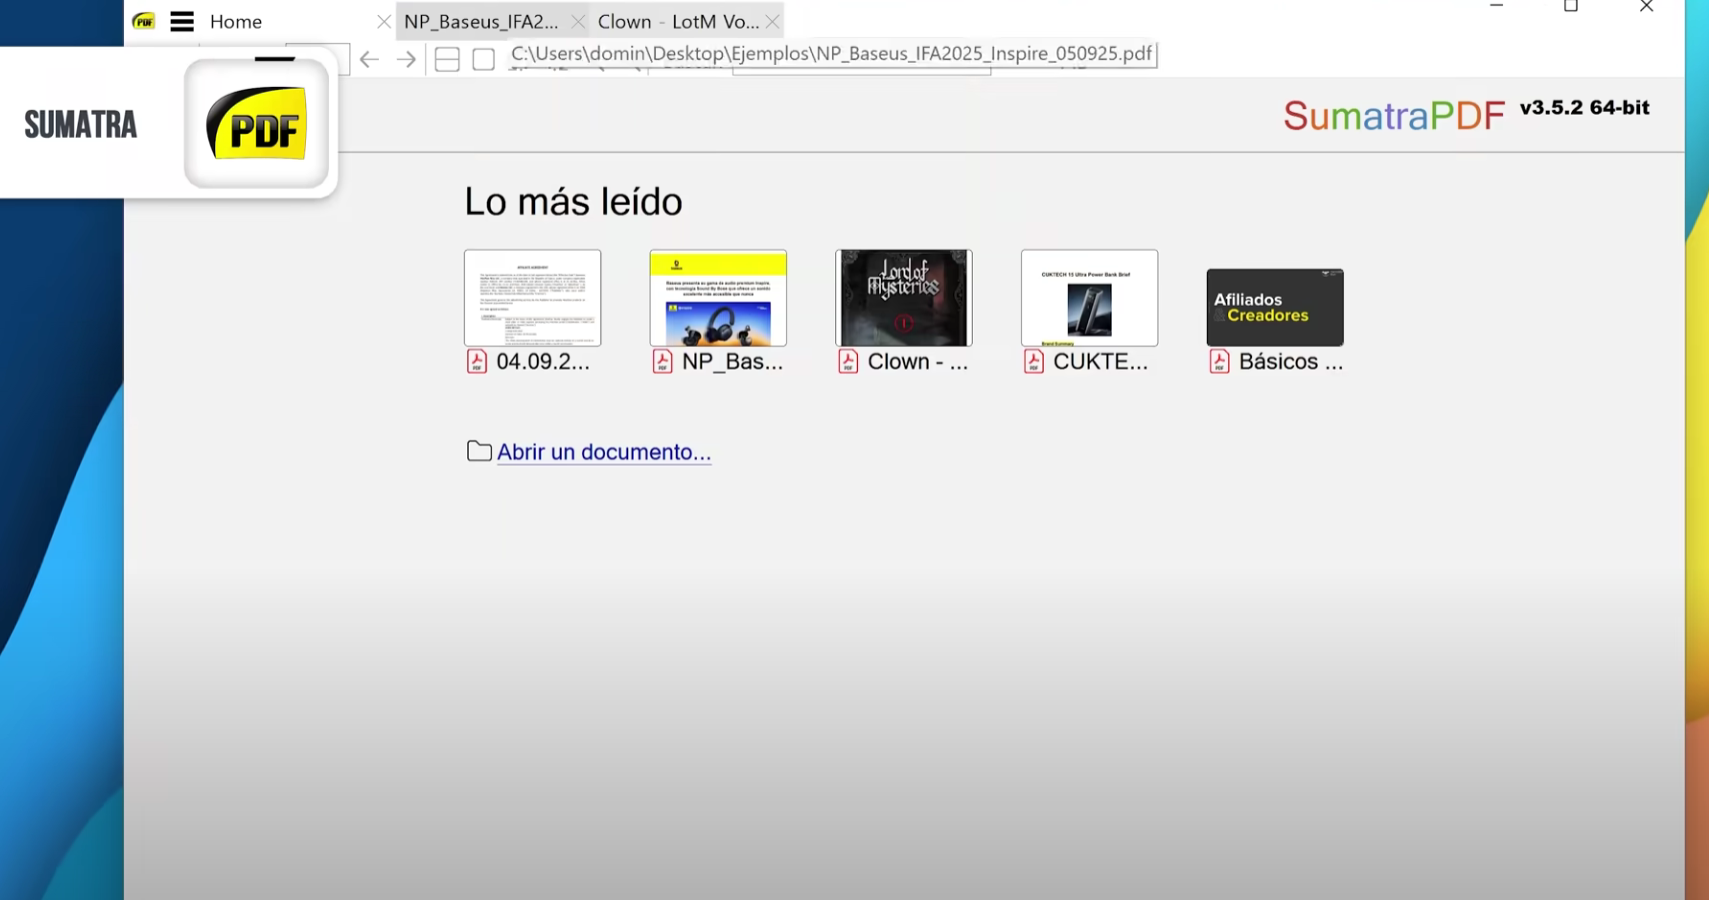Click the 'Abrir un documento...' link
Viewport: 1709px width, 900px height.
604,452
